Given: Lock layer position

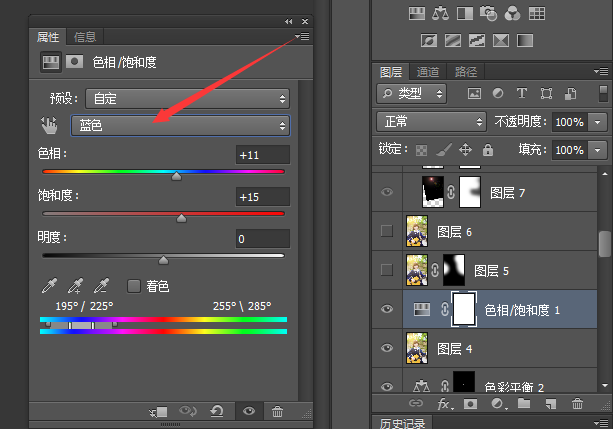Looking at the screenshot, I should point(465,149).
